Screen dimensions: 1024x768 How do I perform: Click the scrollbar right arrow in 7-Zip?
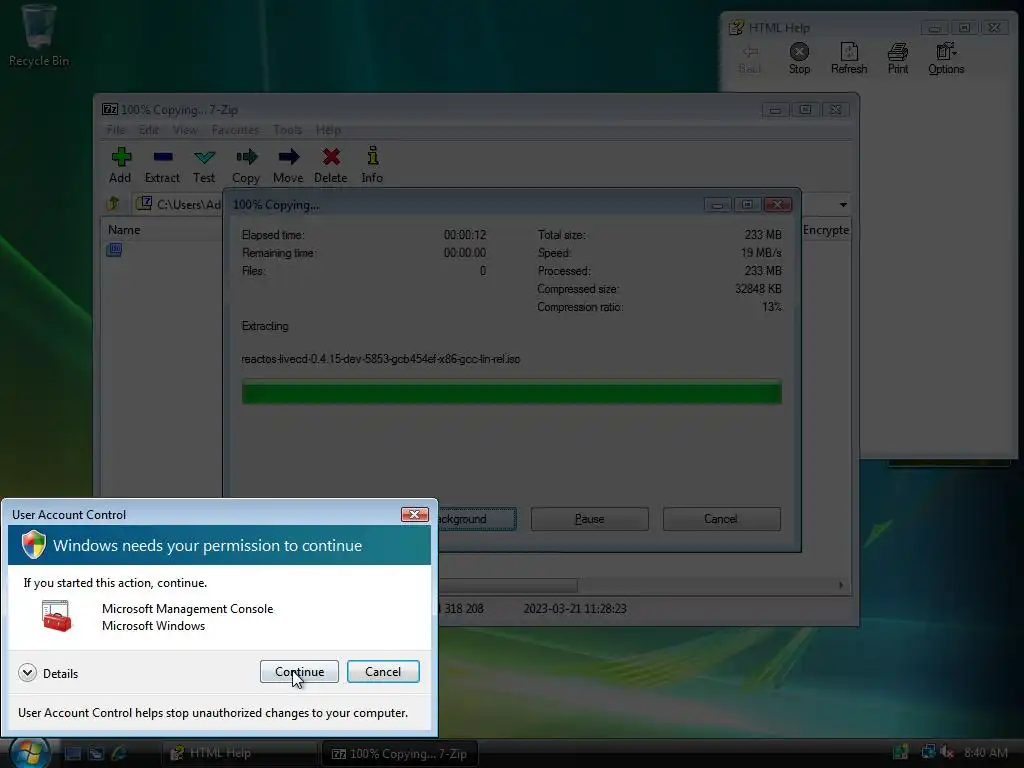(840, 585)
